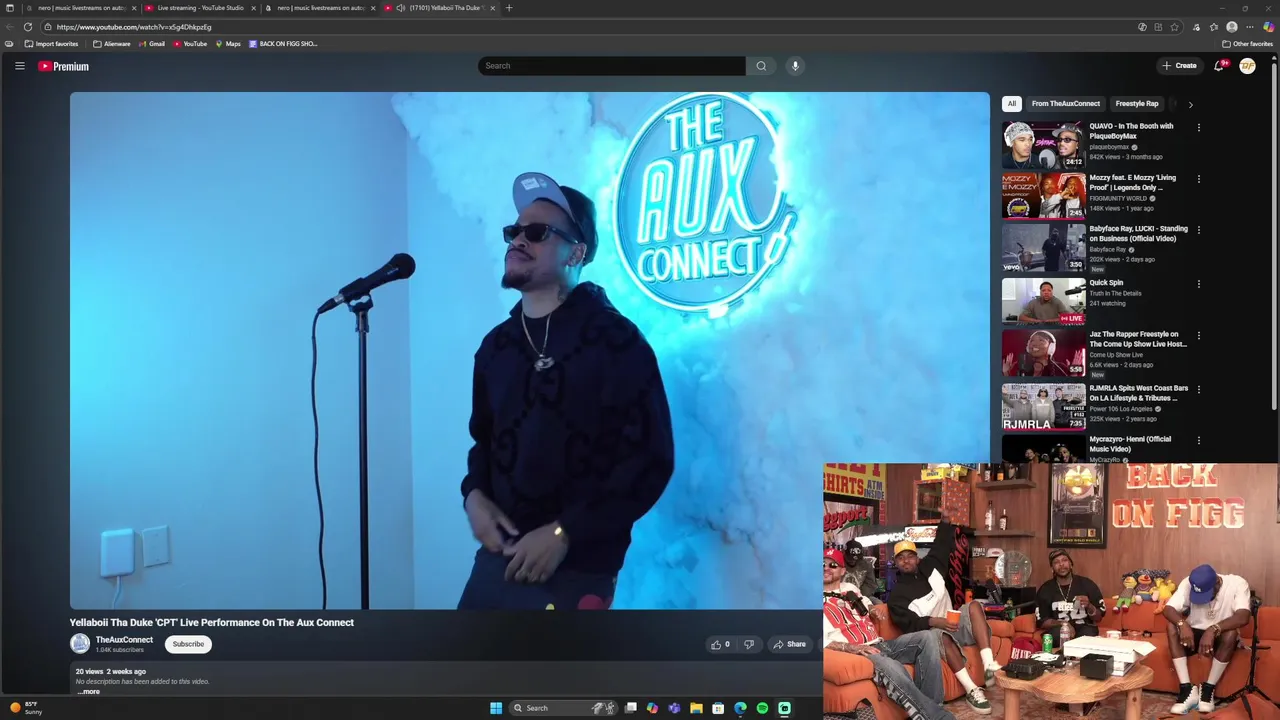Open options for Mozzy Living Proof video
The width and height of the screenshot is (1280, 720).
[1198, 179]
